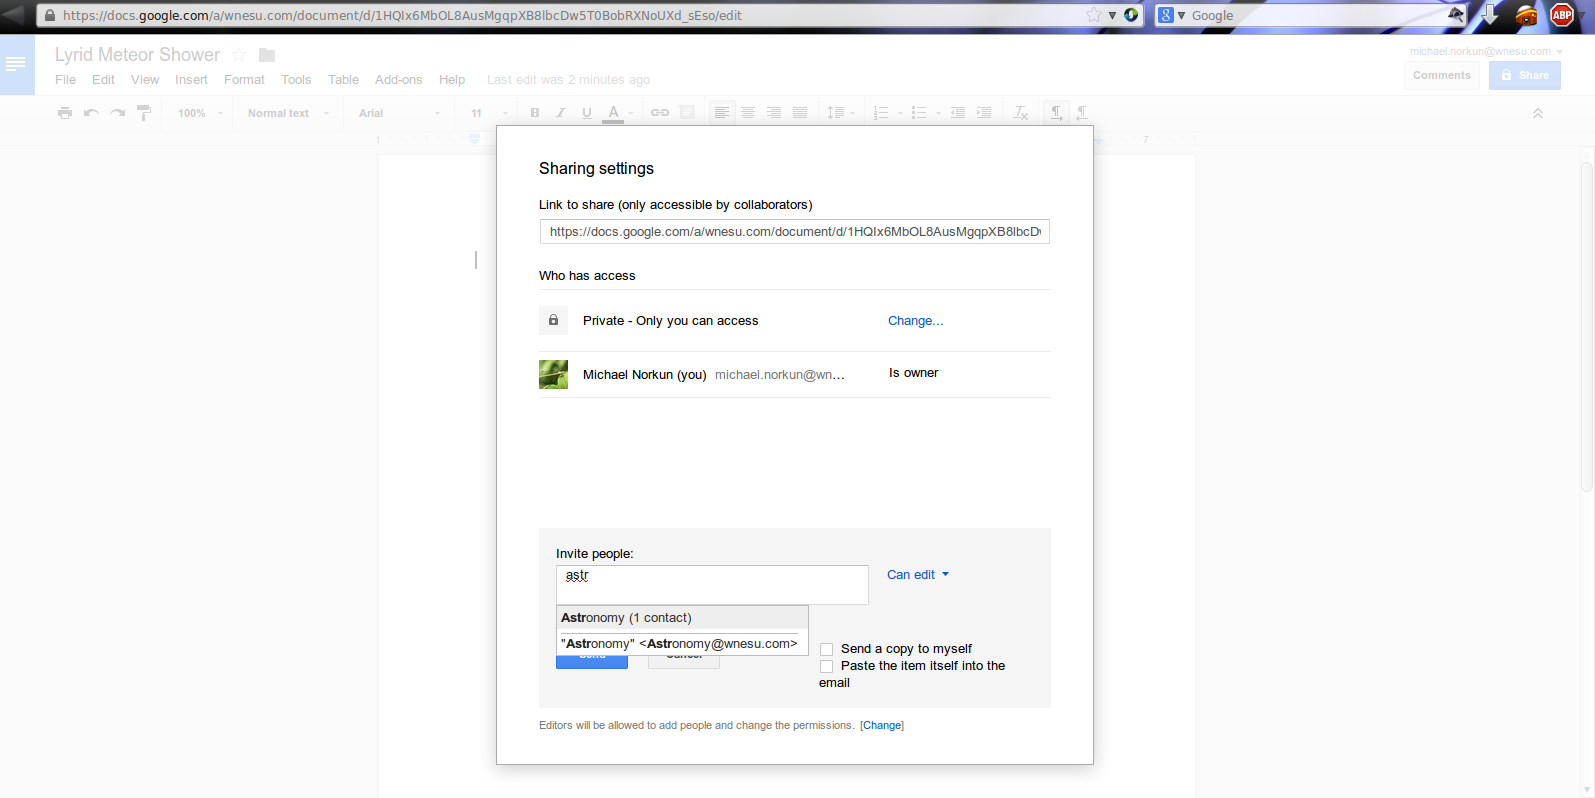This screenshot has width=1595, height=798.
Task: Click the Link to share URL field
Action: tap(795, 232)
